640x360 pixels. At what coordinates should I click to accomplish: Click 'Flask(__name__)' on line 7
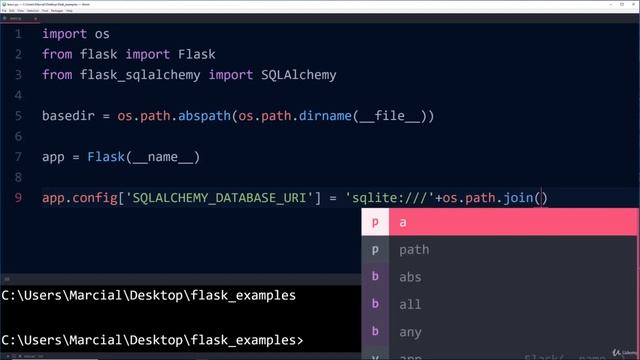point(144,157)
